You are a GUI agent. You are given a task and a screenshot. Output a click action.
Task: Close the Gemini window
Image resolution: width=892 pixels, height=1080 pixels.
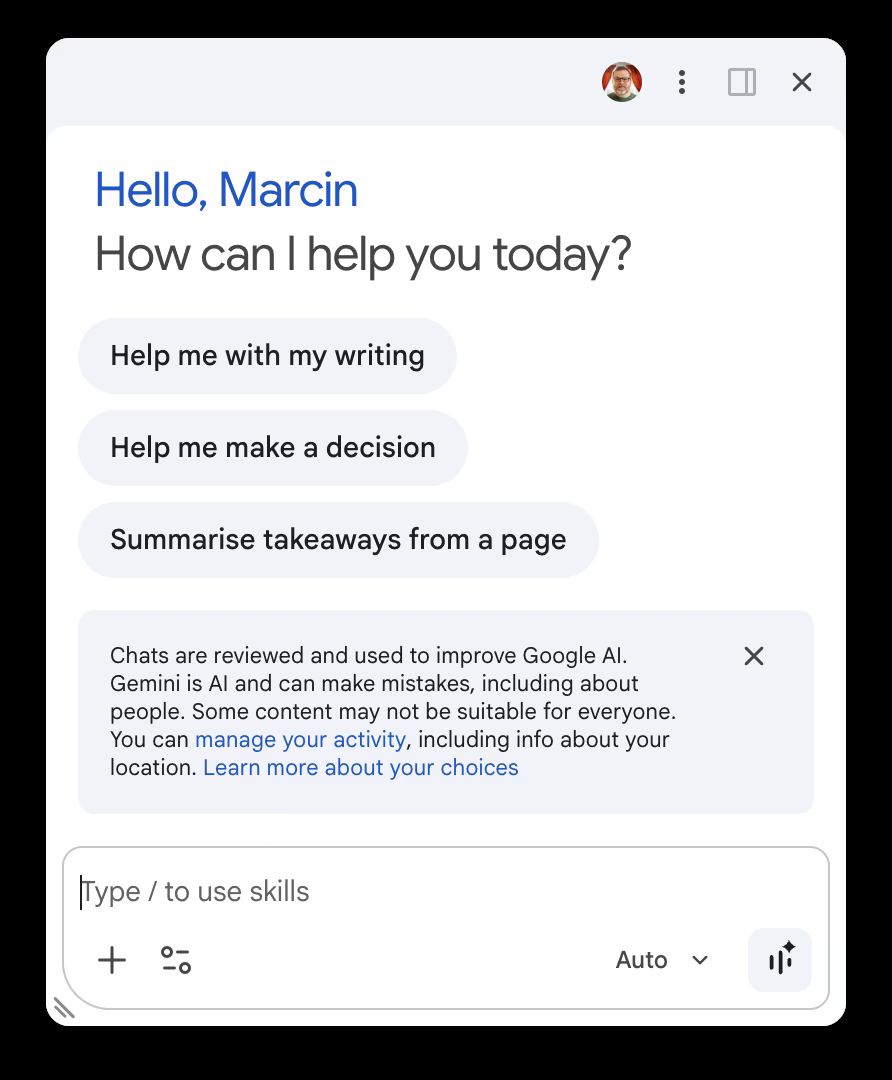click(802, 82)
